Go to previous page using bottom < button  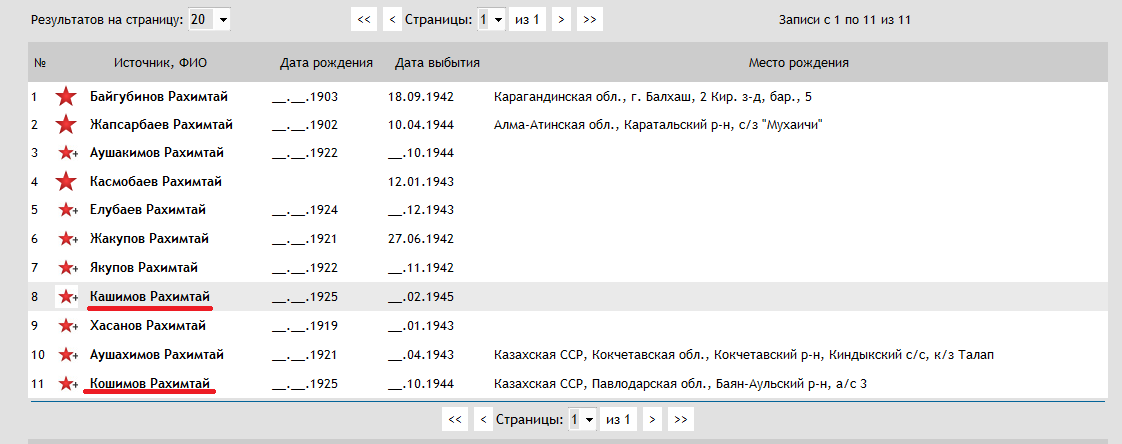(x=483, y=420)
